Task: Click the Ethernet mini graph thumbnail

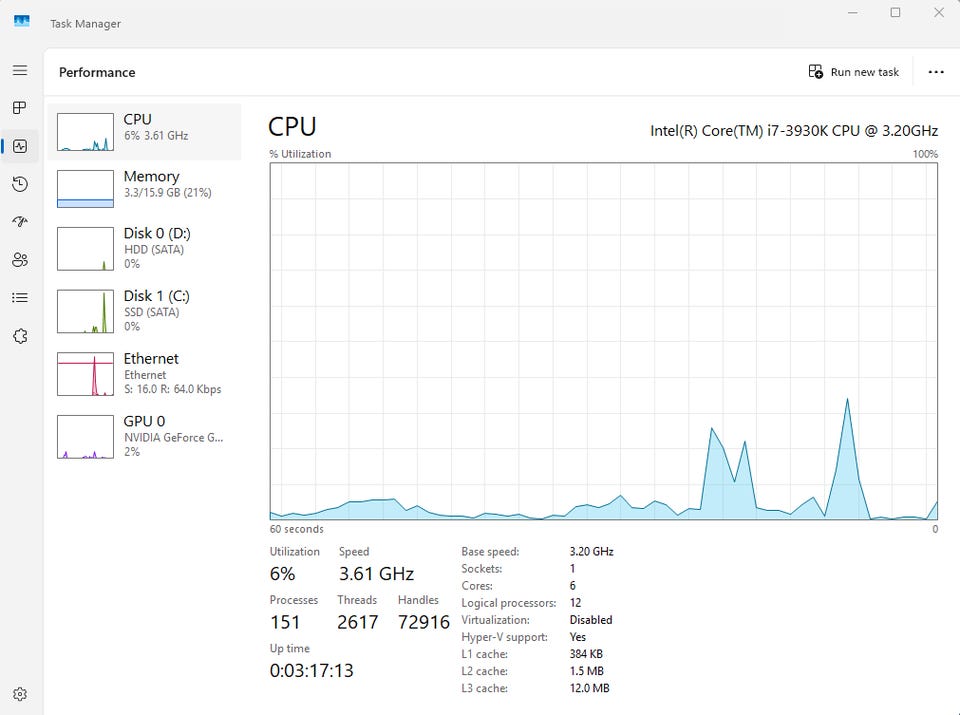Action: tap(85, 374)
